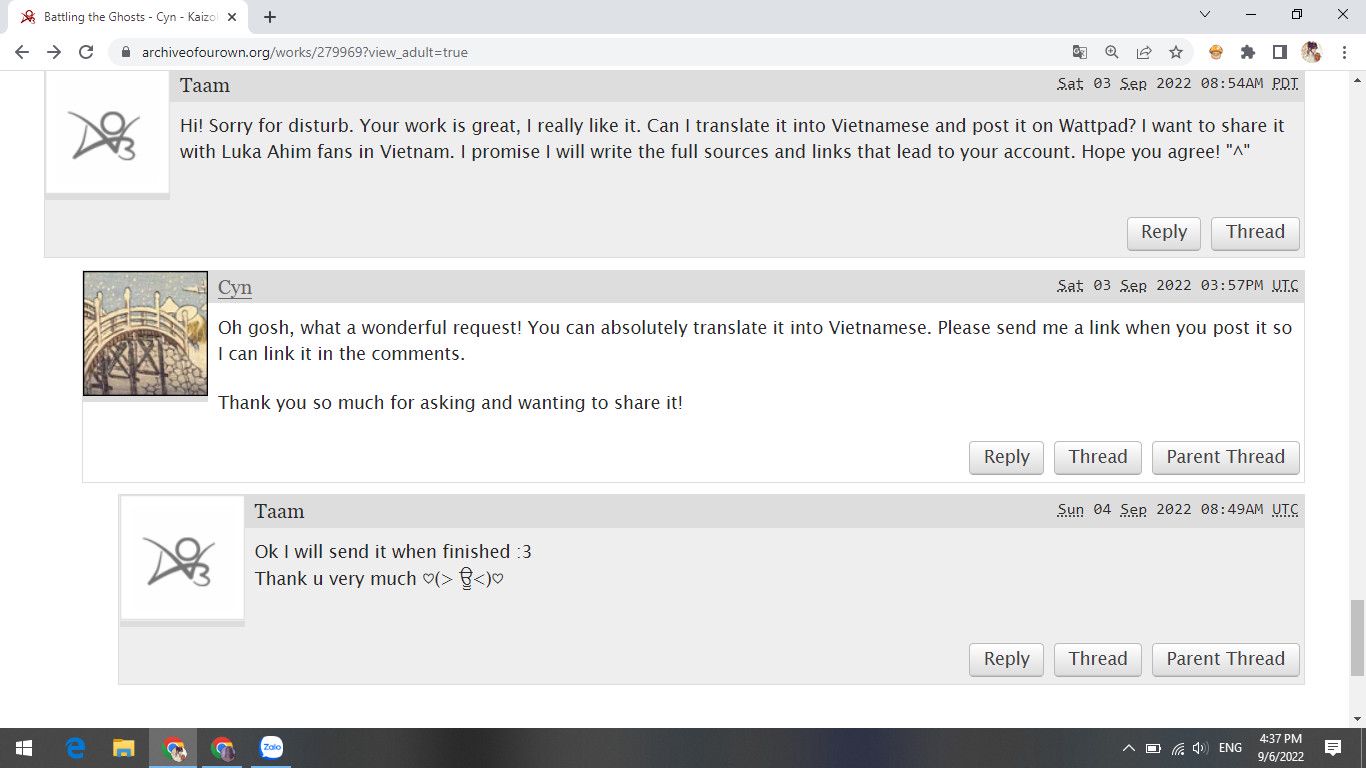Open Zalo from the taskbar
This screenshot has width=1366, height=768.
coord(271,747)
